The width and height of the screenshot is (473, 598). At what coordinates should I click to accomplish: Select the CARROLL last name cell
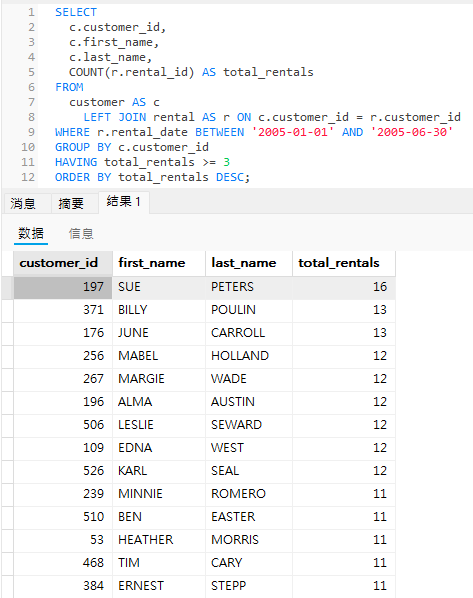click(249, 333)
